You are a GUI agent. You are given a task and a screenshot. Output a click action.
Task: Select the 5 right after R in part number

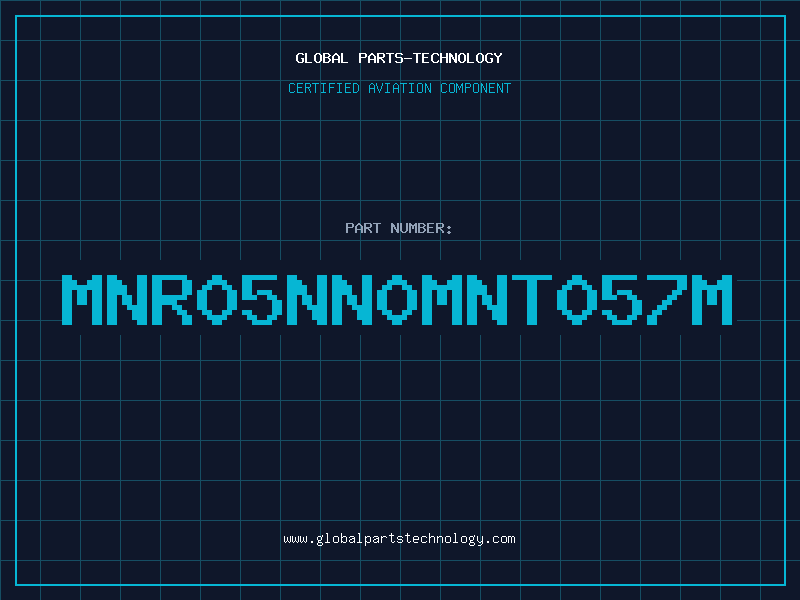262,299
